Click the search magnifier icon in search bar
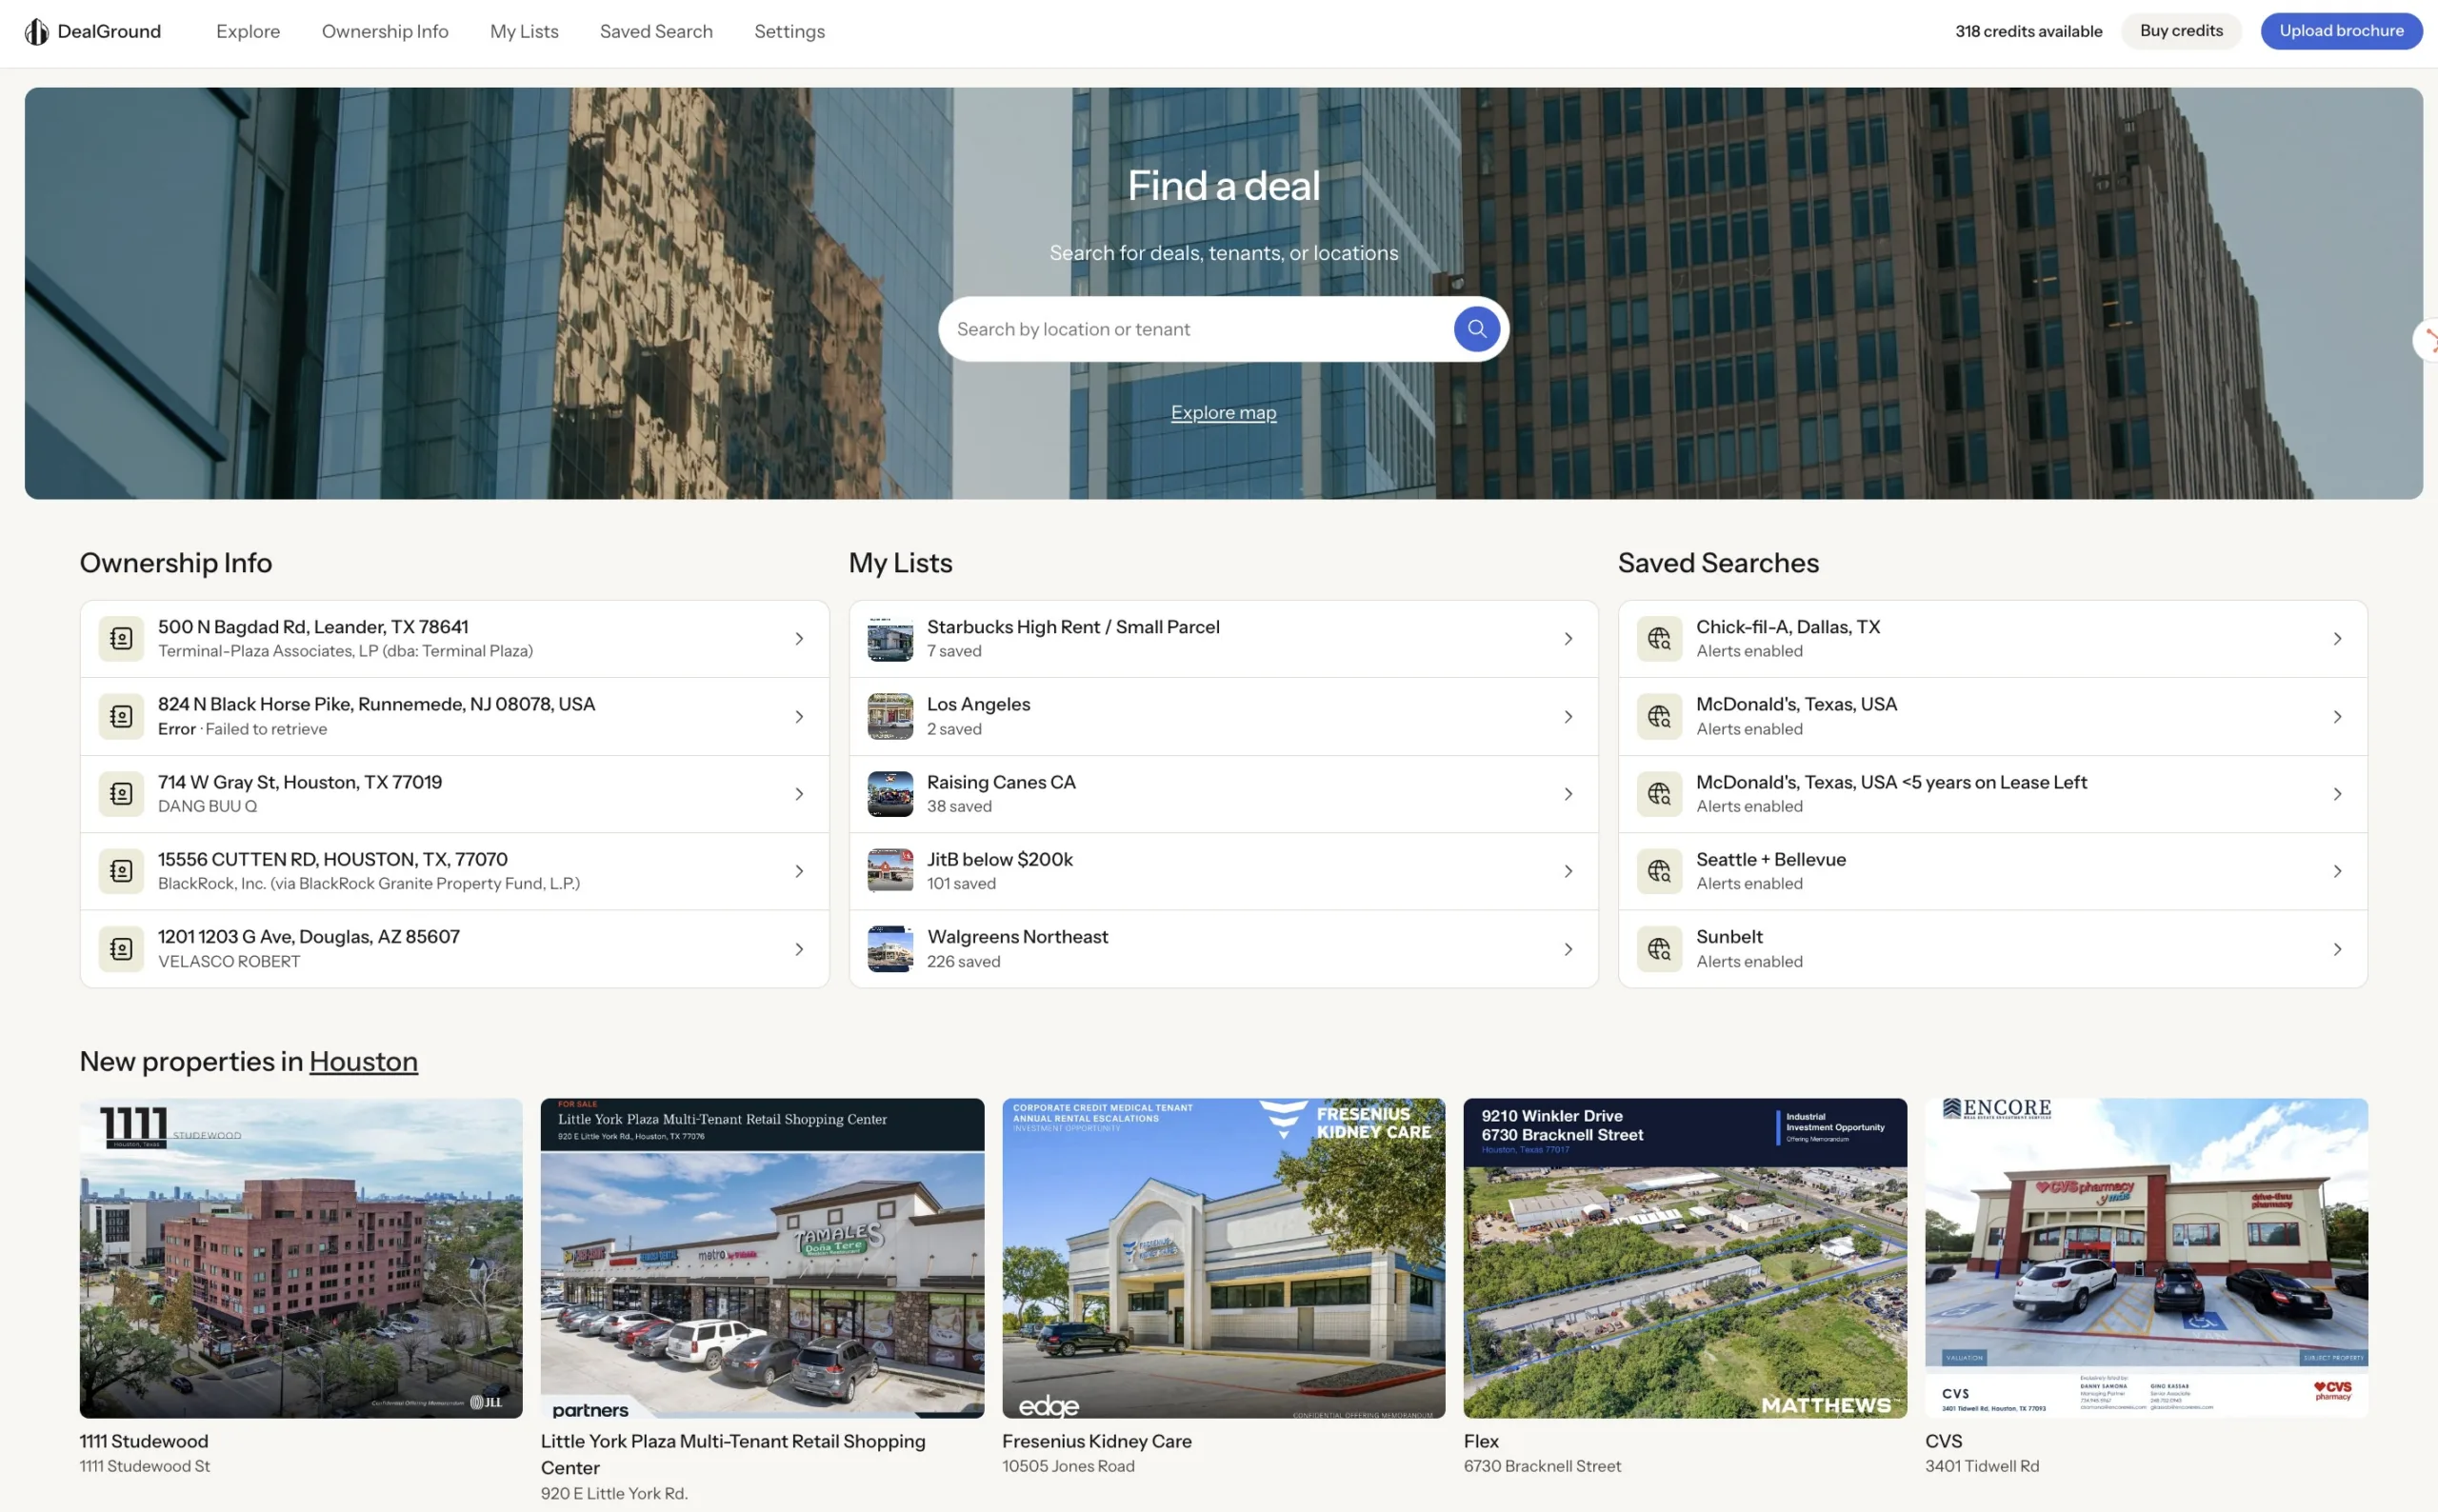This screenshot has height=1512, width=2438. pyautogui.click(x=1475, y=328)
